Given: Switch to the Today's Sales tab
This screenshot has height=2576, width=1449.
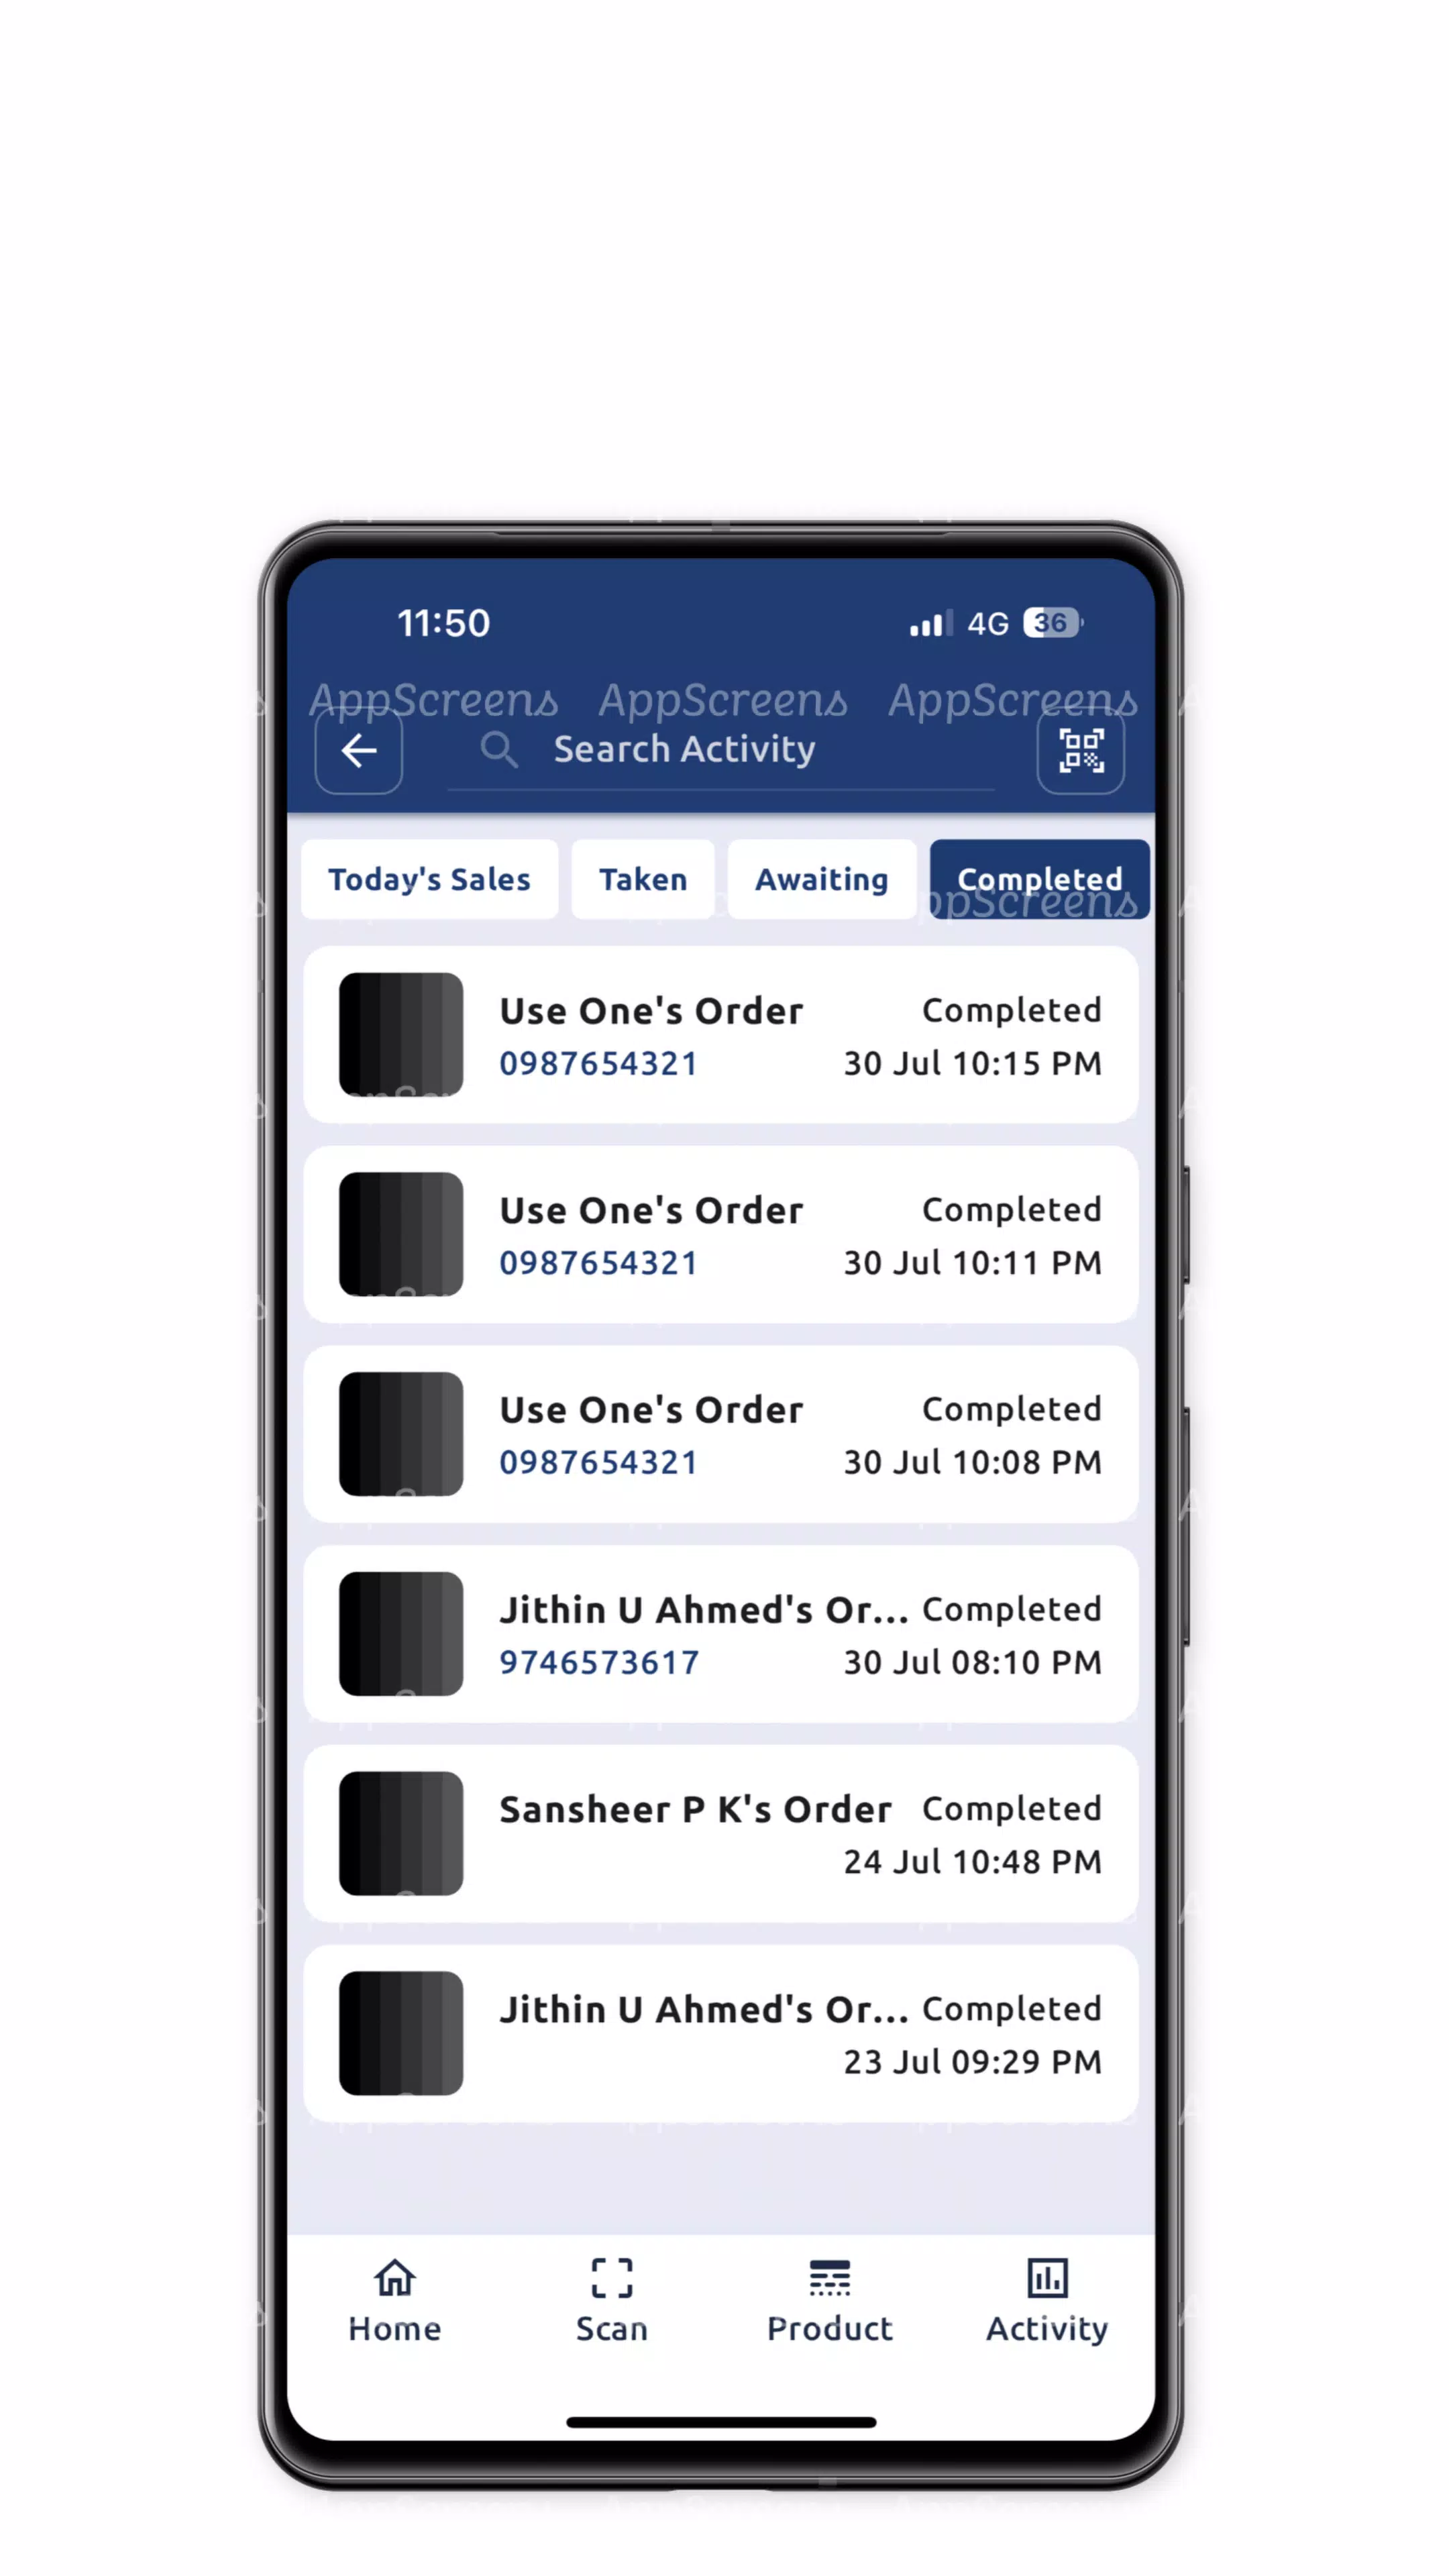Looking at the screenshot, I should click(x=430, y=877).
